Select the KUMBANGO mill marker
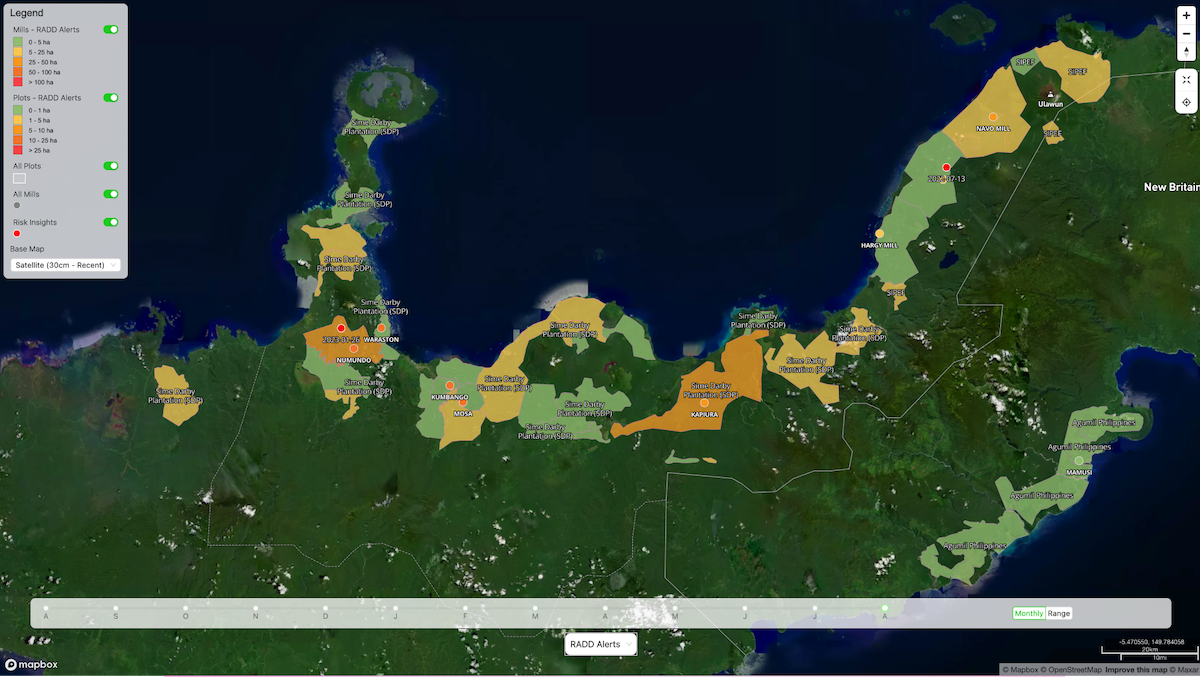The width and height of the screenshot is (1200, 677). click(450, 385)
